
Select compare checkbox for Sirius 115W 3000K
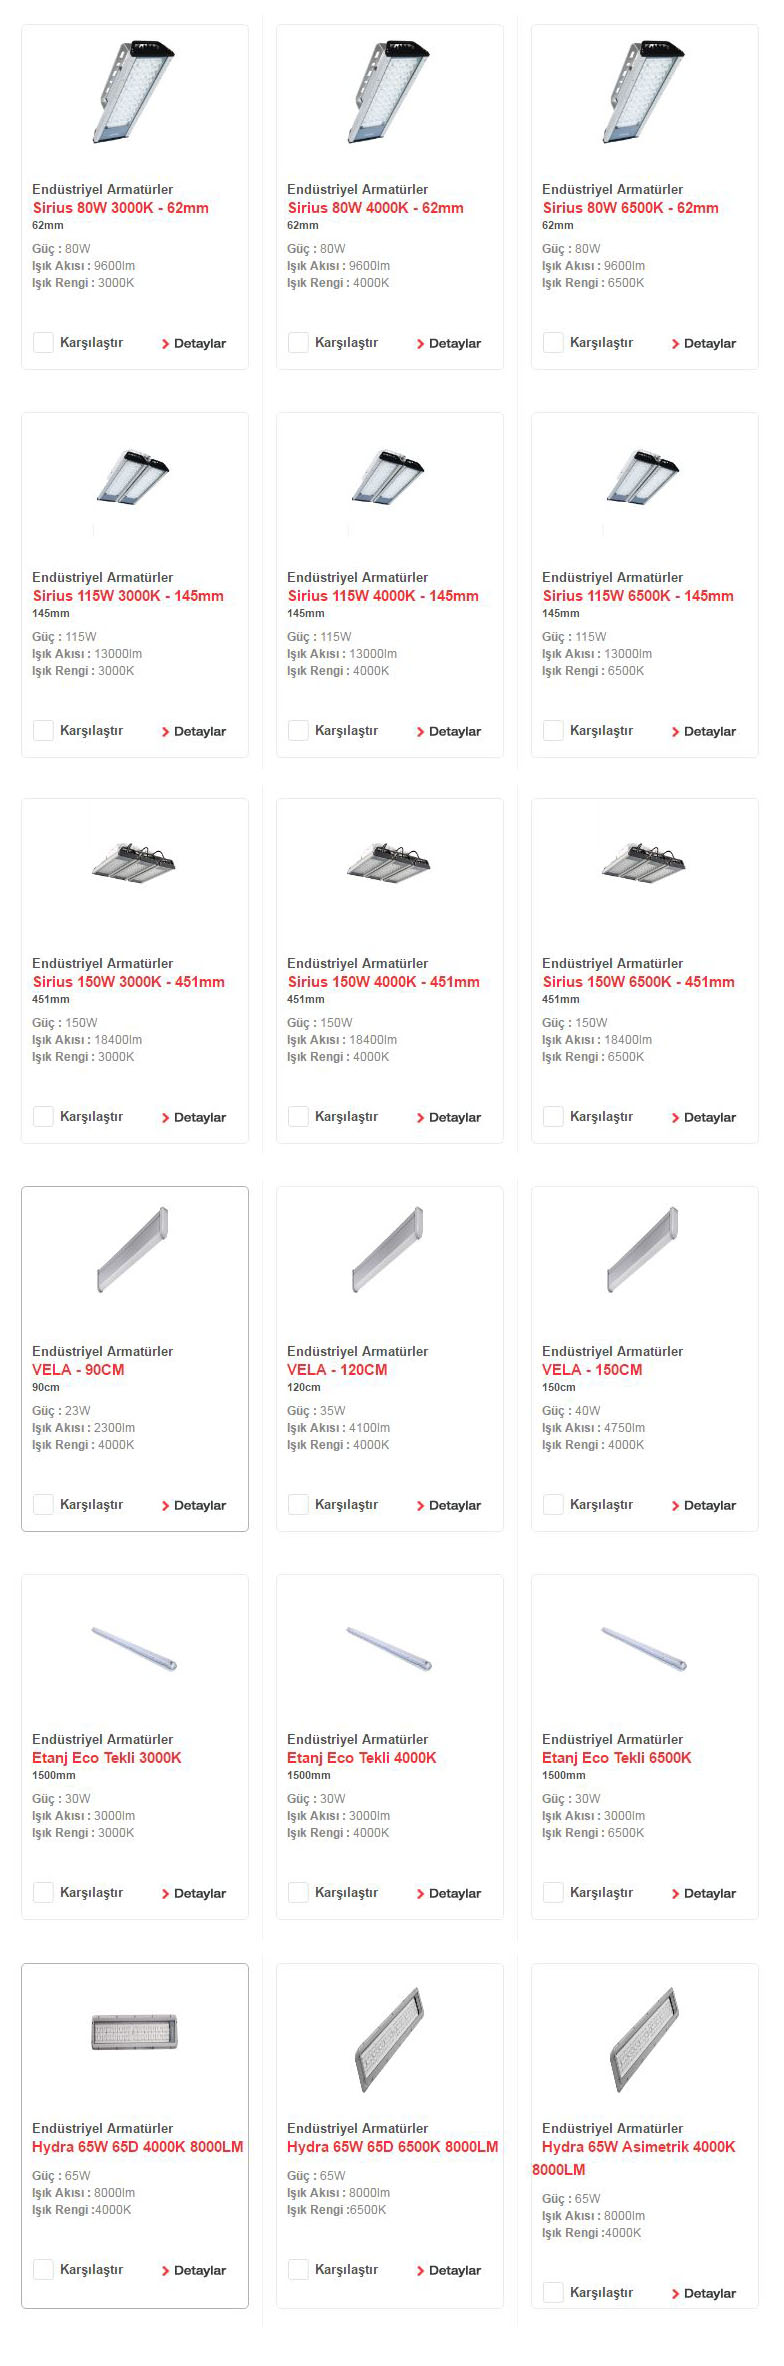[43, 731]
